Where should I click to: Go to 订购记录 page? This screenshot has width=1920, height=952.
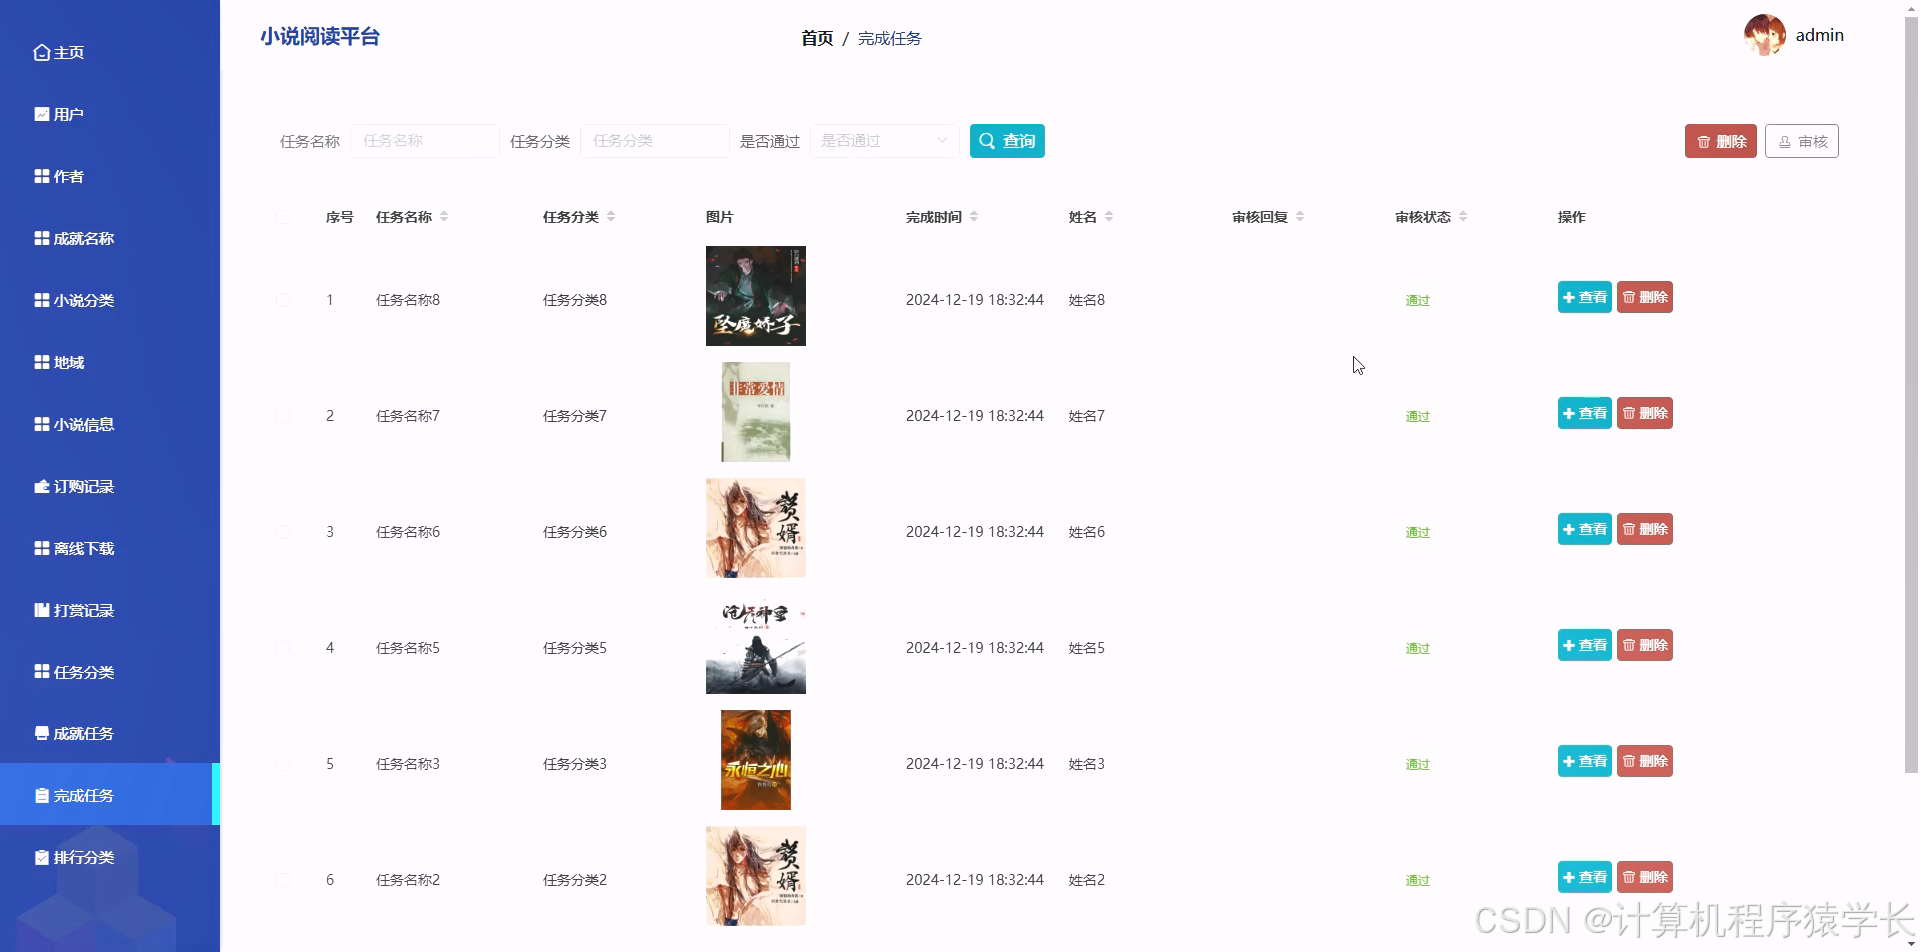pos(110,486)
